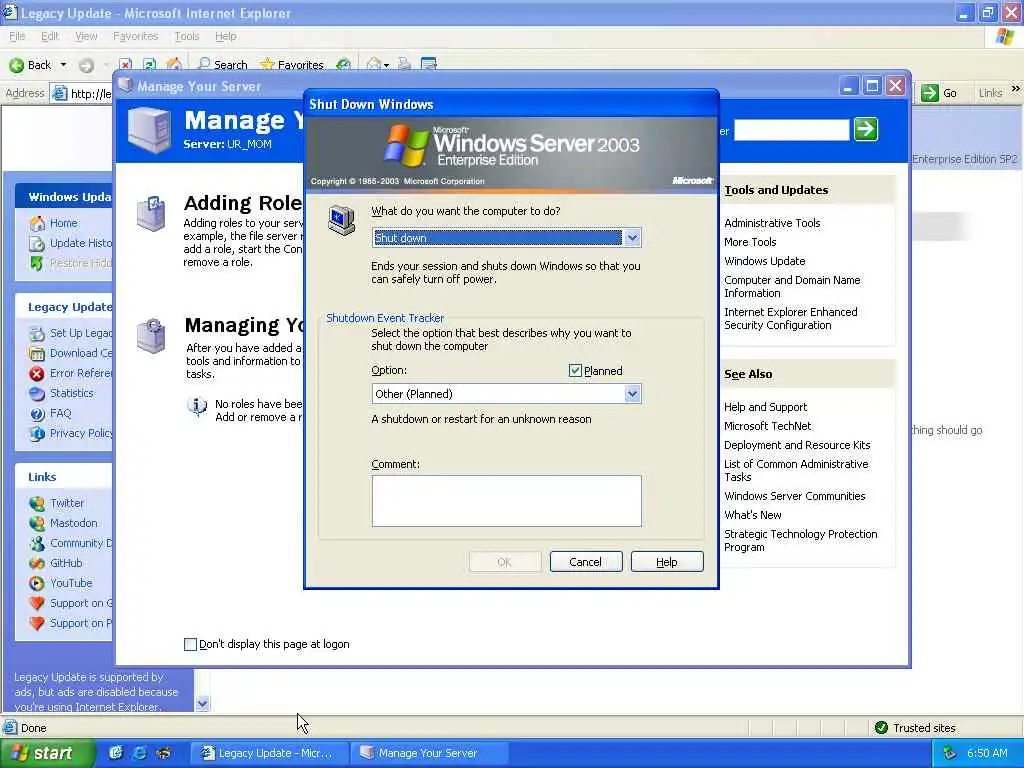Screen dimensions: 1024x768
Task: Open the Other (Planned) option dropdown
Action: 632,394
